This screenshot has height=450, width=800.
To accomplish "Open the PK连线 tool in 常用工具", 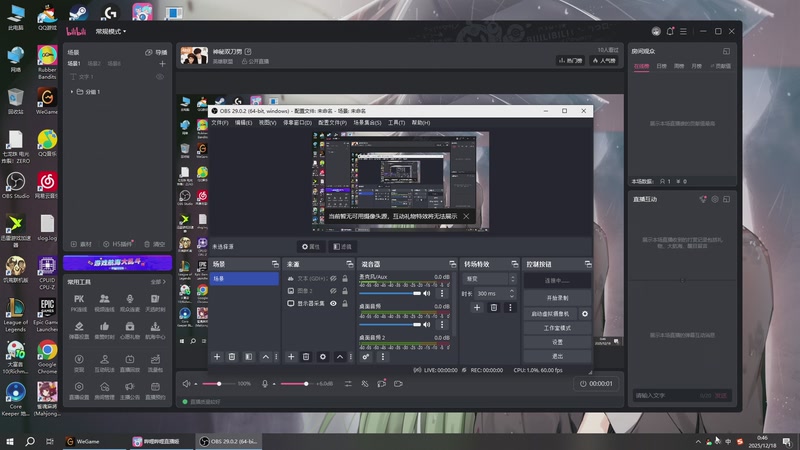I will point(79,303).
